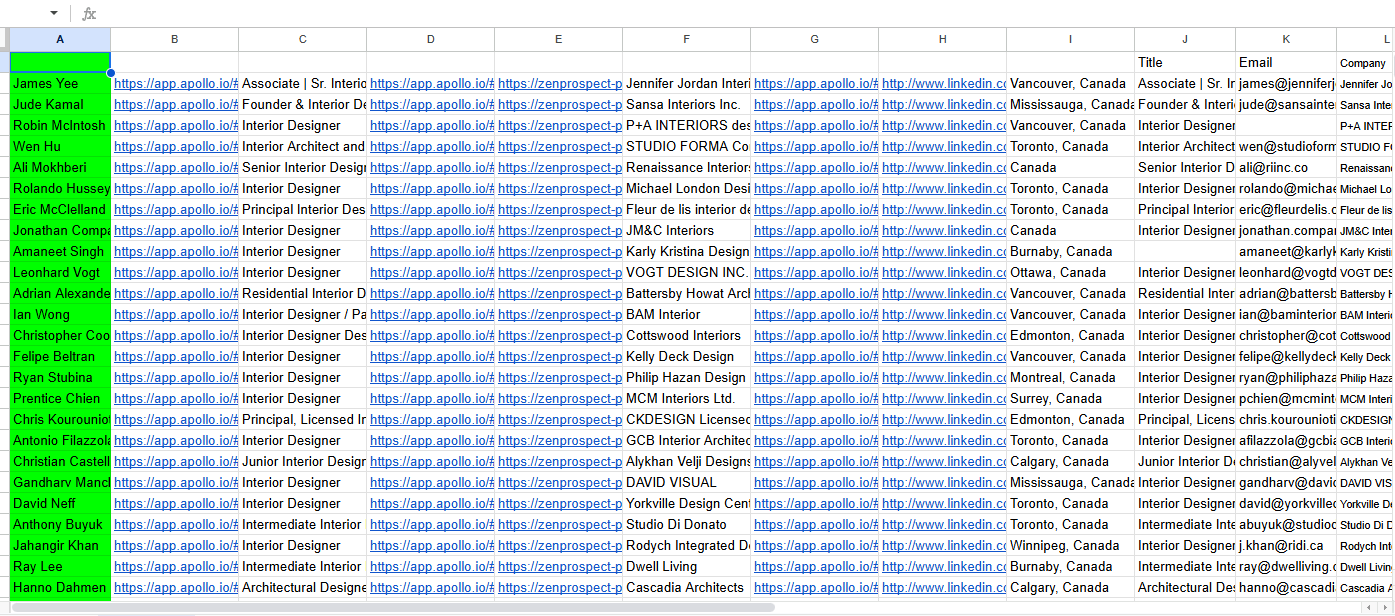Select 'Sansa Interiors Inc.' cell in column F
The image size is (1395, 616).
[x=686, y=104]
